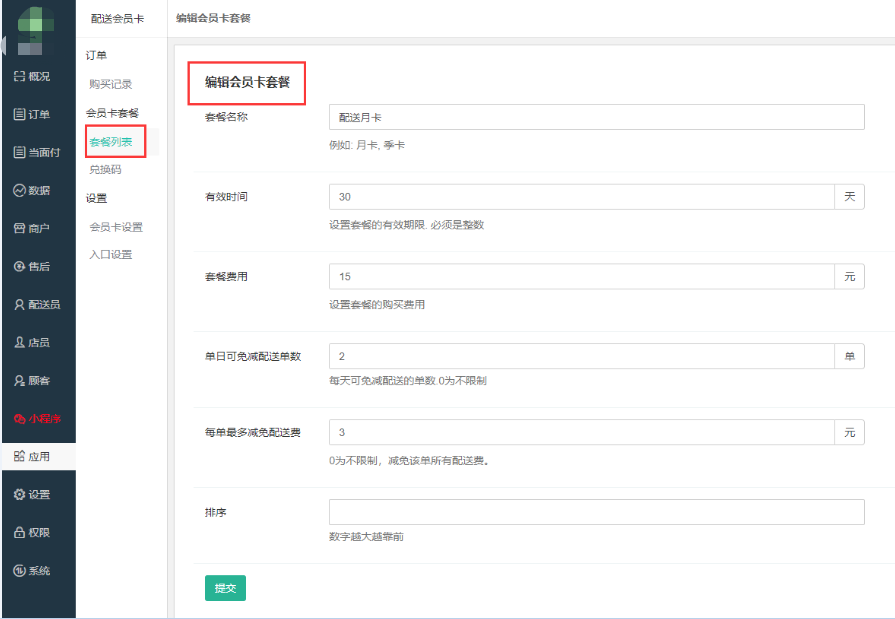Click the 订单 section heading in submenu

[x=96, y=55]
